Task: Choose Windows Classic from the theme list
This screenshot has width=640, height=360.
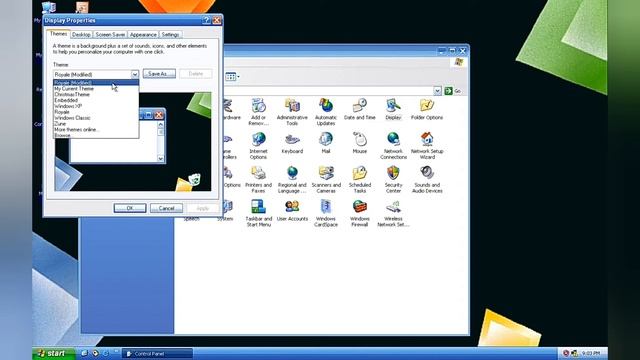Action: tap(96, 118)
